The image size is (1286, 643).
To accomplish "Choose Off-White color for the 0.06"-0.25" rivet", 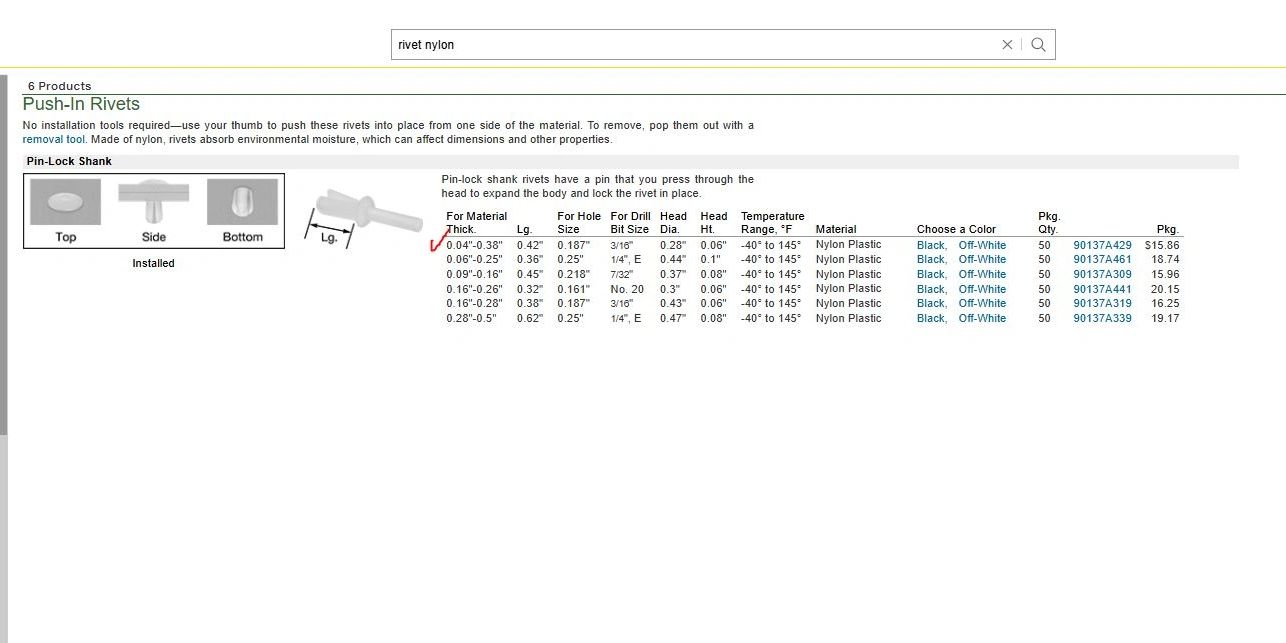I will click(x=982, y=260).
